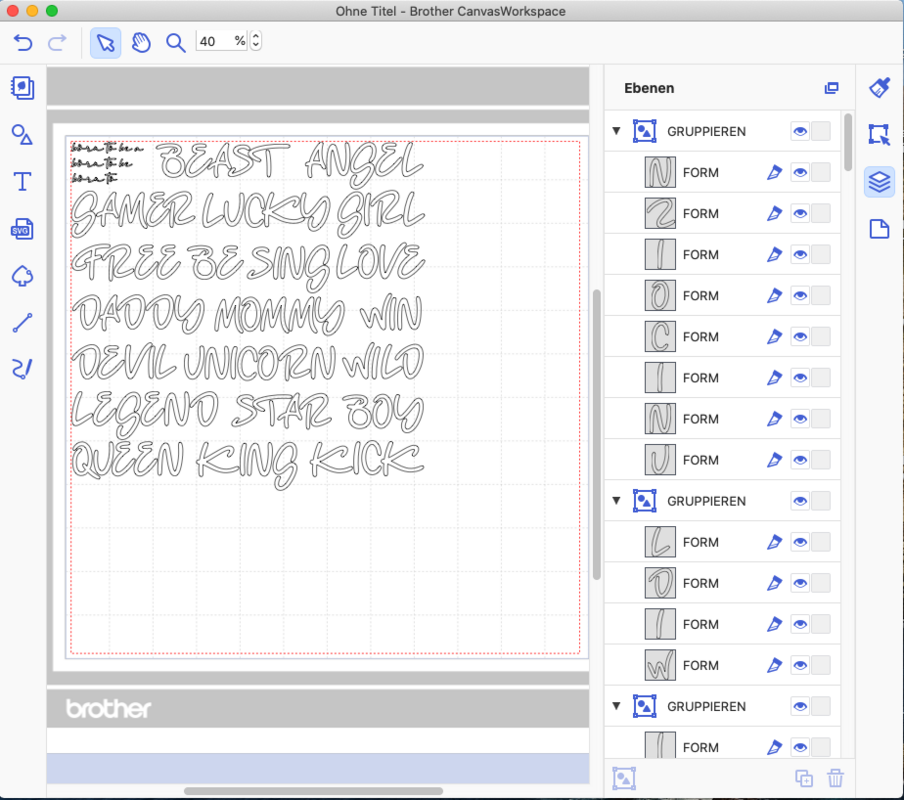Viewport: 904px width, 800px height.
Task: Open the Layers panel icon
Action: (879, 182)
